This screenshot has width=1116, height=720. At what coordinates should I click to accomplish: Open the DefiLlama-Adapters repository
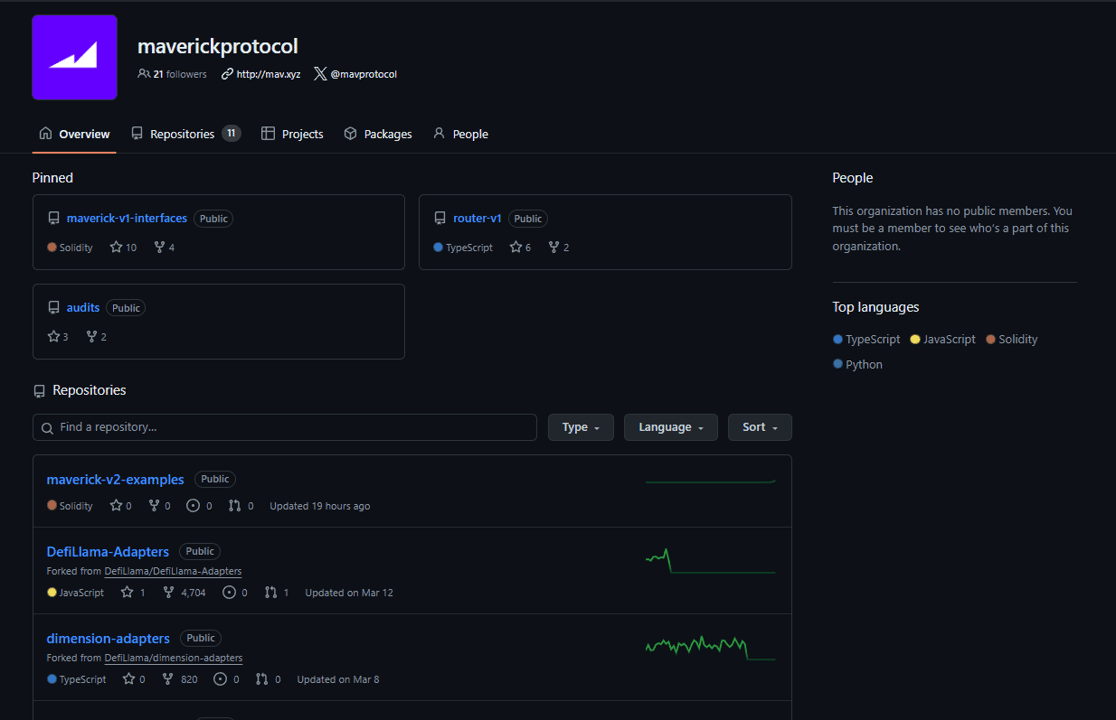107,551
